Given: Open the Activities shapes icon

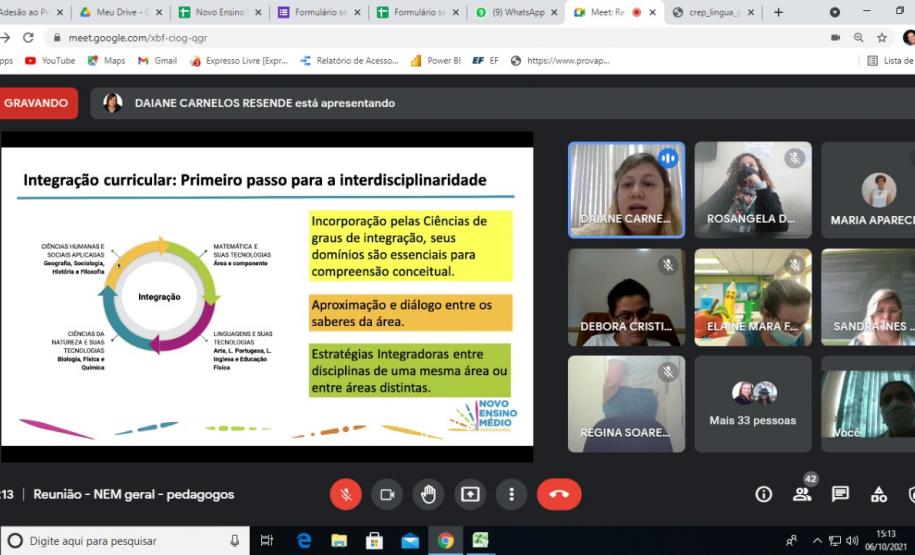Looking at the screenshot, I should click(879, 495).
